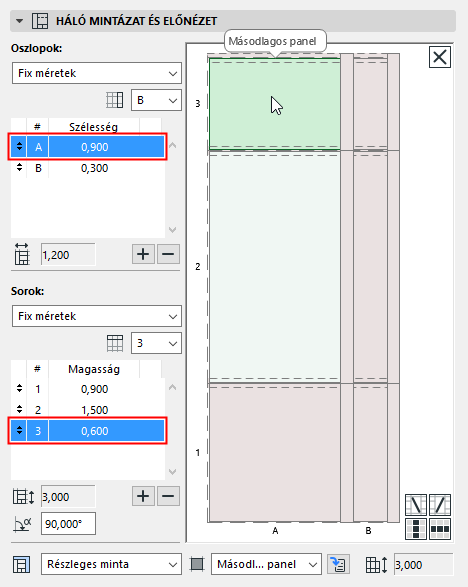468x587 pixels.
Task: Collapse the Háló mintázat és előnézet panel
Action: (x=19, y=21)
